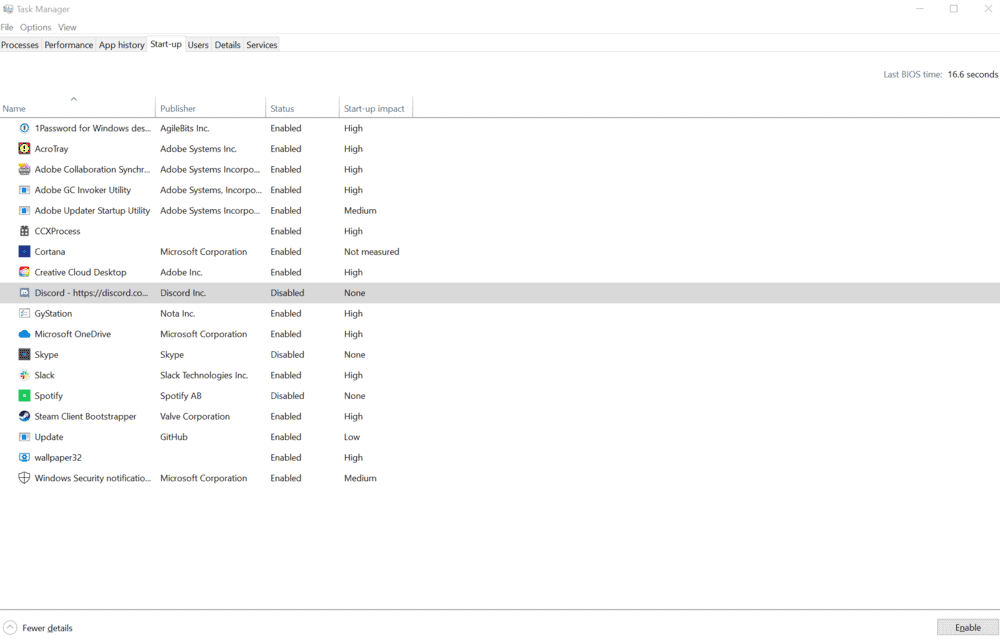This screenshot has height=639, width=1000.
Task: Click the GyStation icon
Action: [24, 314]
